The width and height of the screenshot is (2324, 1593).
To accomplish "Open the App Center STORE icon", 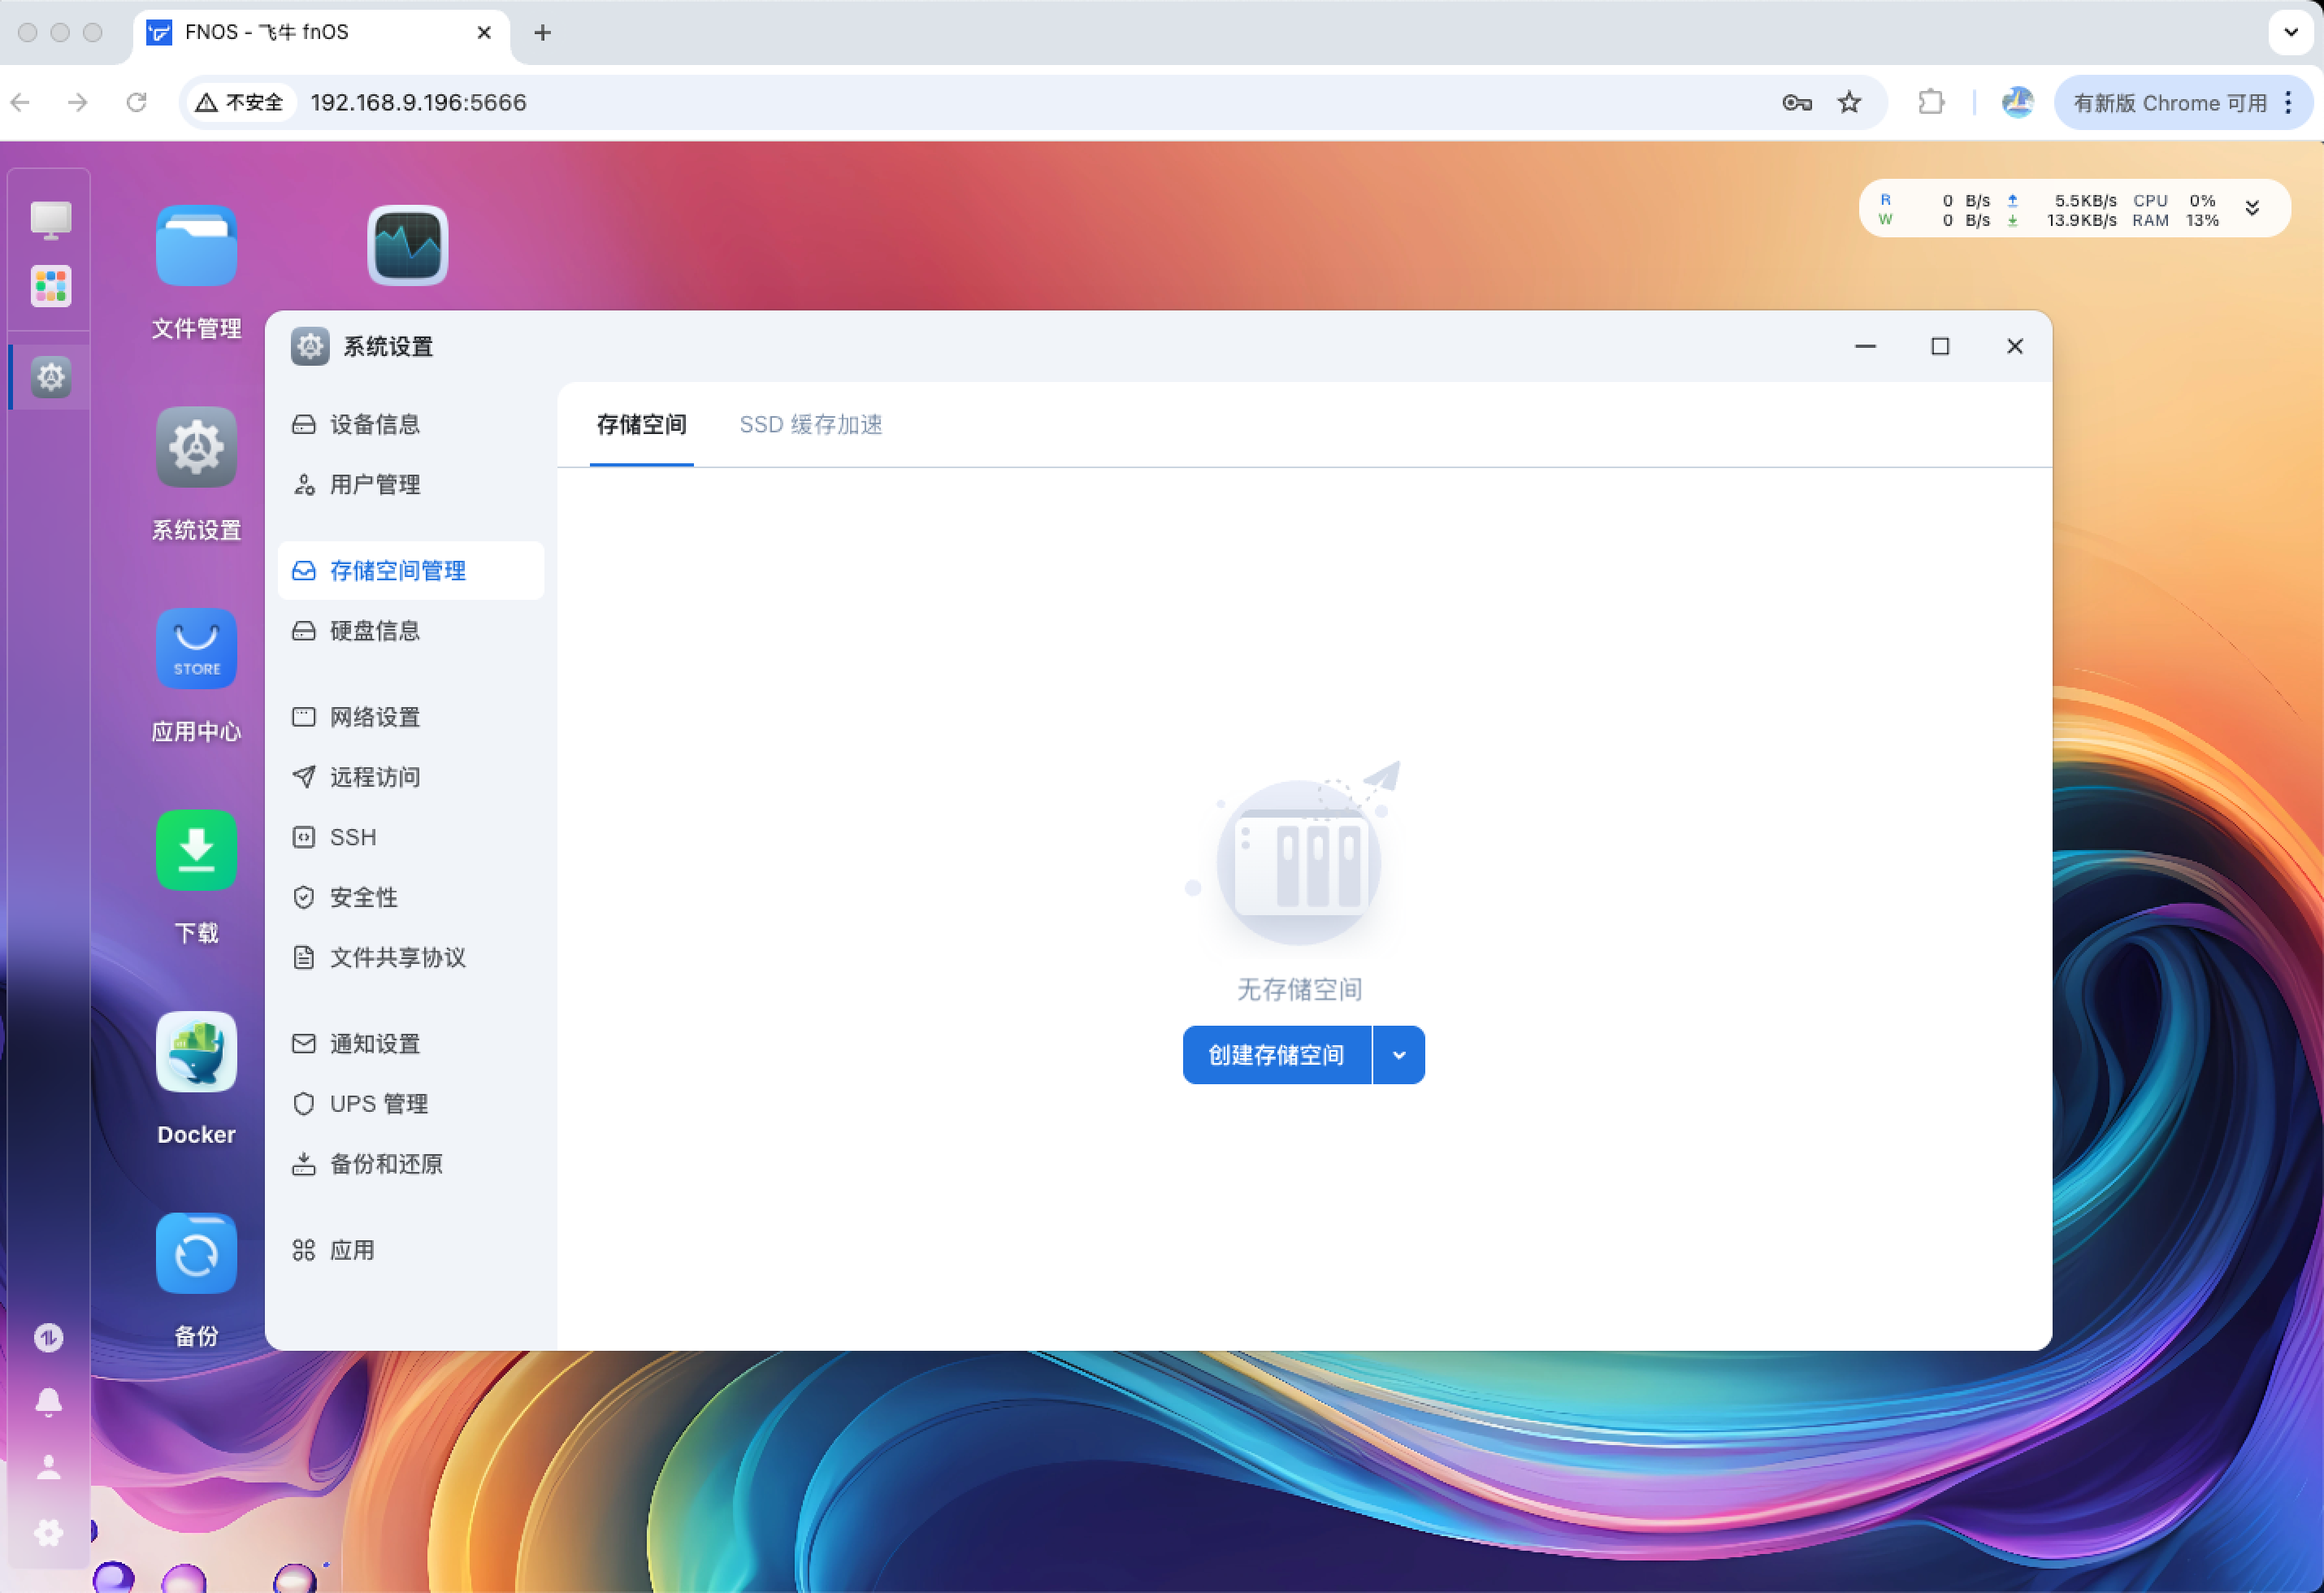I will (x=196, y=648).
